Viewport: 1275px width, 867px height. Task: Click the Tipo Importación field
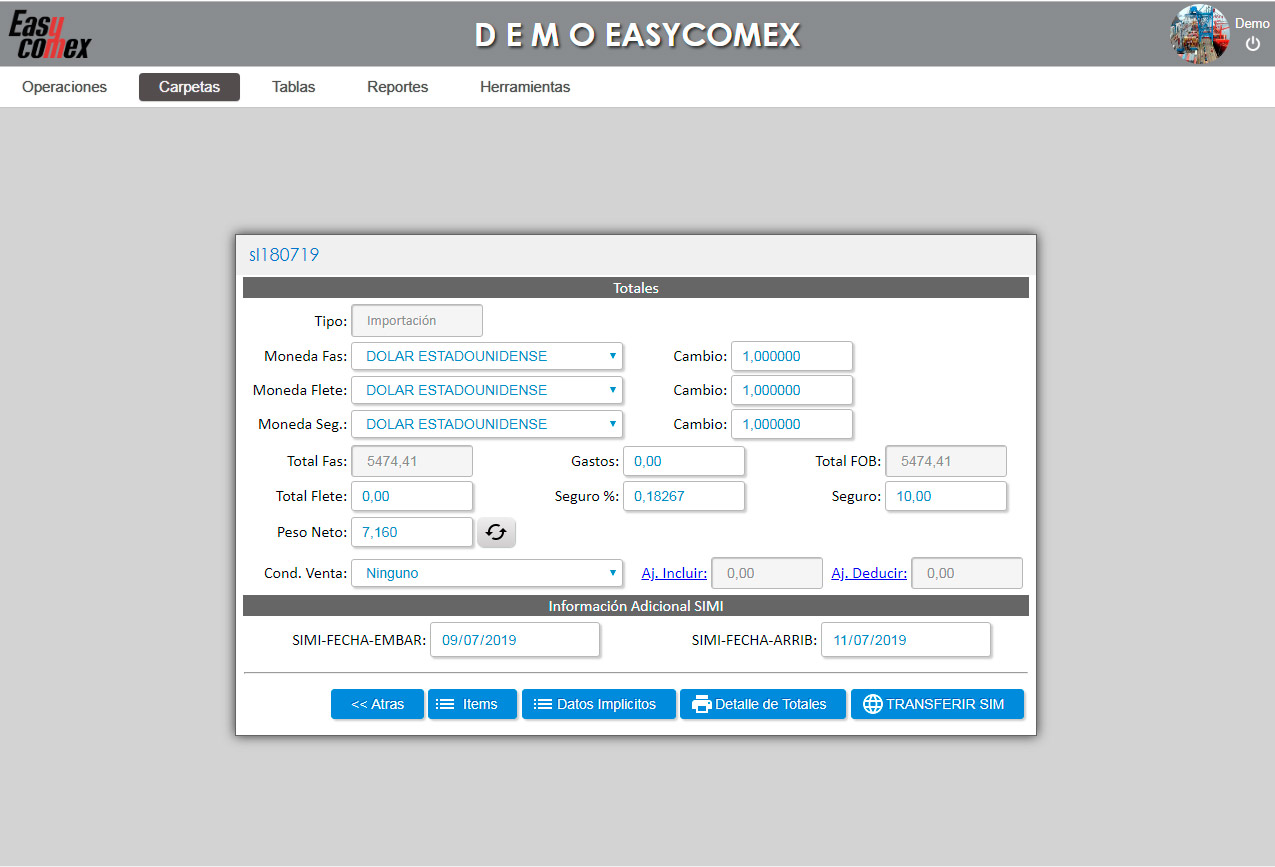(x=417, y=321)
